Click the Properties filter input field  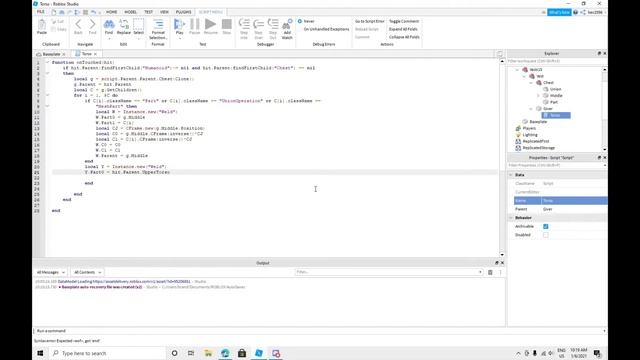pos(557,165)
